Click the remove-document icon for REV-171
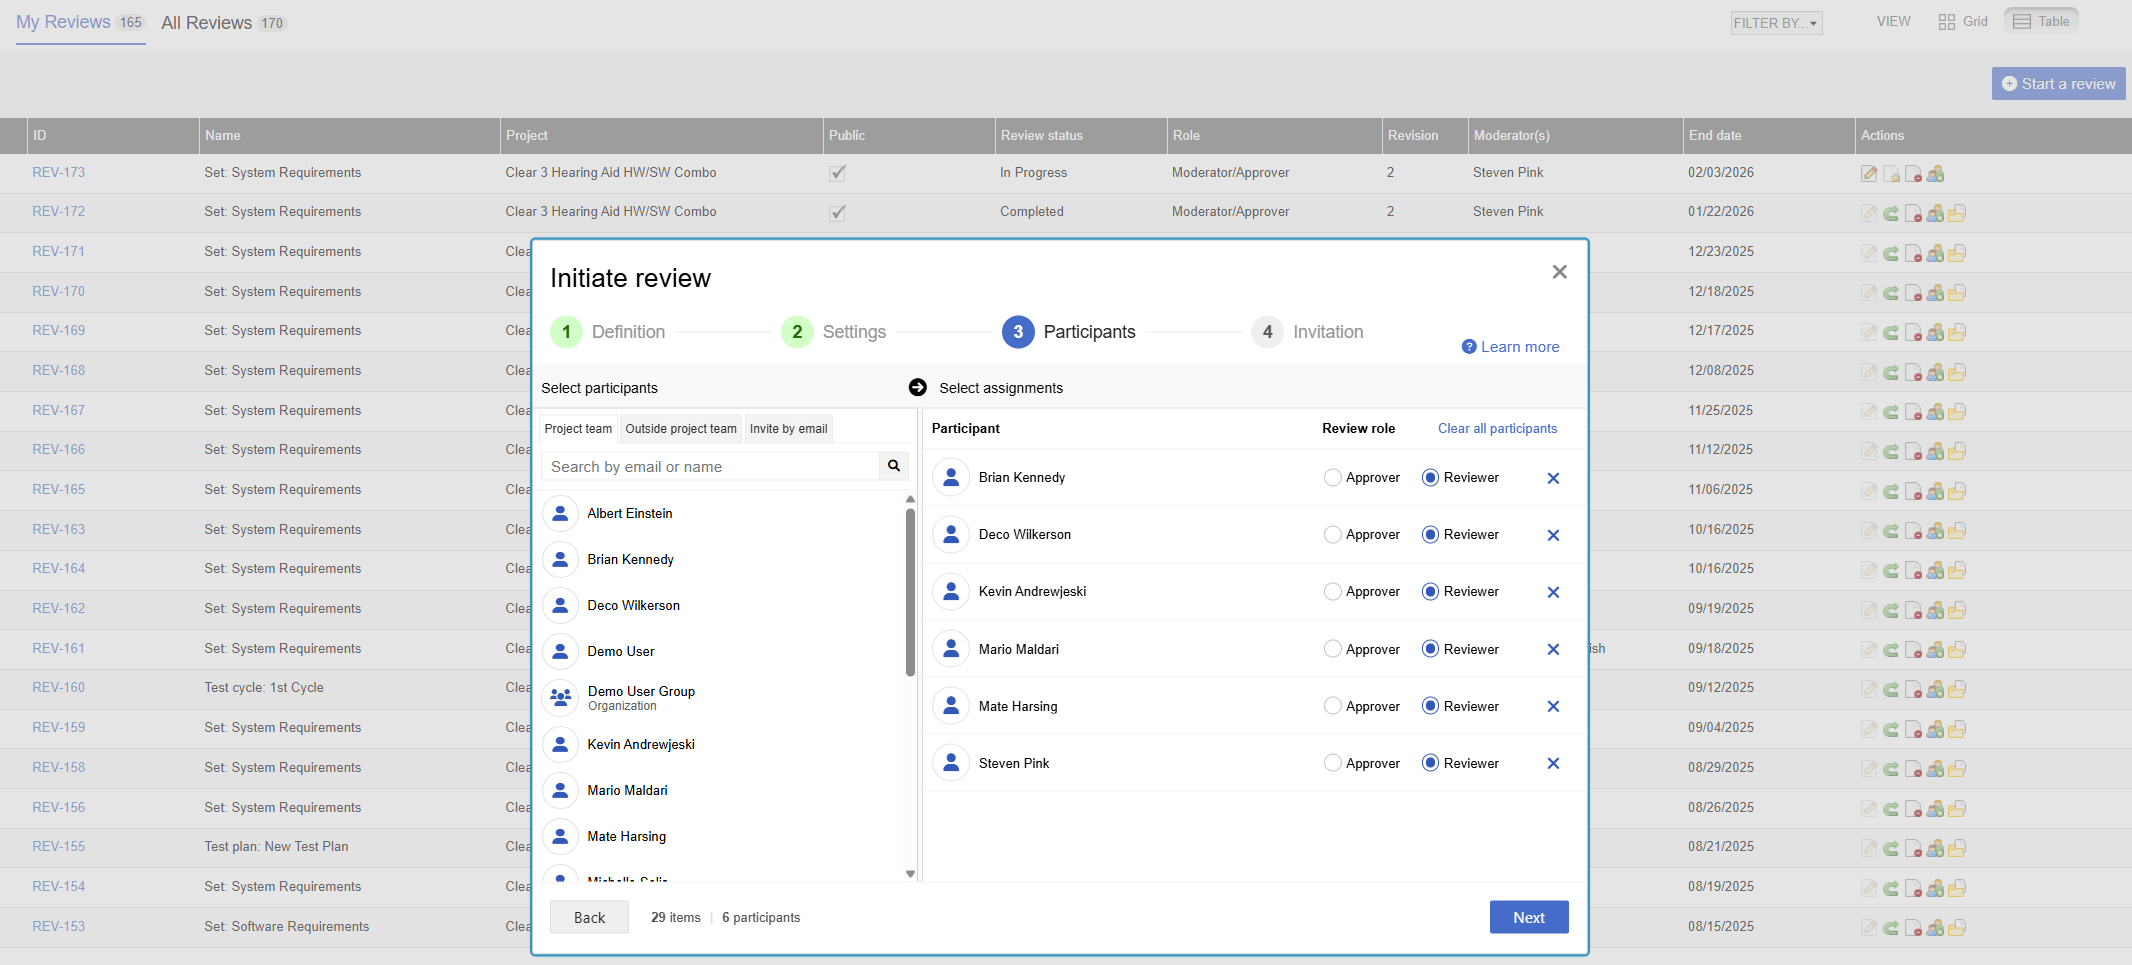2132x965 pixels. pos(1913,253)
